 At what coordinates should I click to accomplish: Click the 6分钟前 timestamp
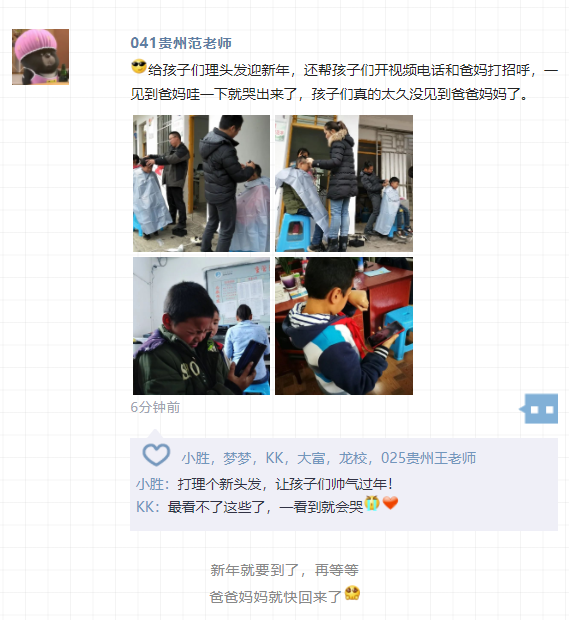[155, 407]
